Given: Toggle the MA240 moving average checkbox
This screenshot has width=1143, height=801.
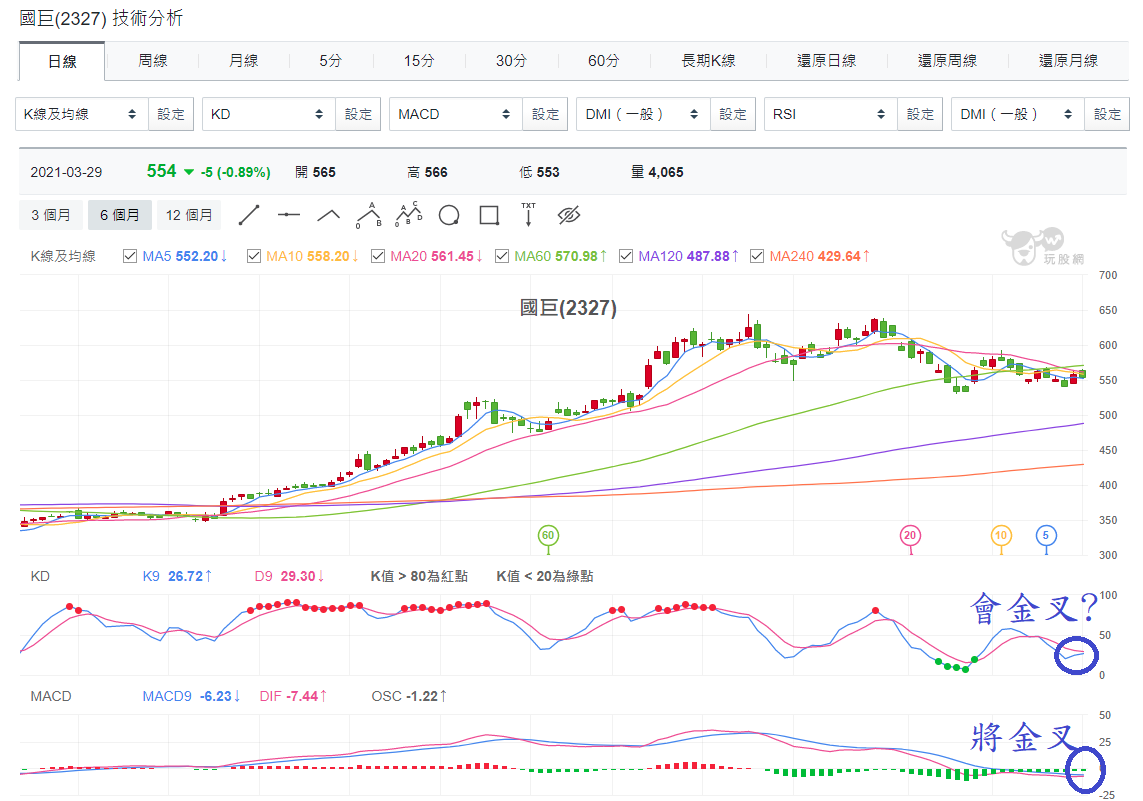Looking at the screenshot, I should click(x=757, y=256).
